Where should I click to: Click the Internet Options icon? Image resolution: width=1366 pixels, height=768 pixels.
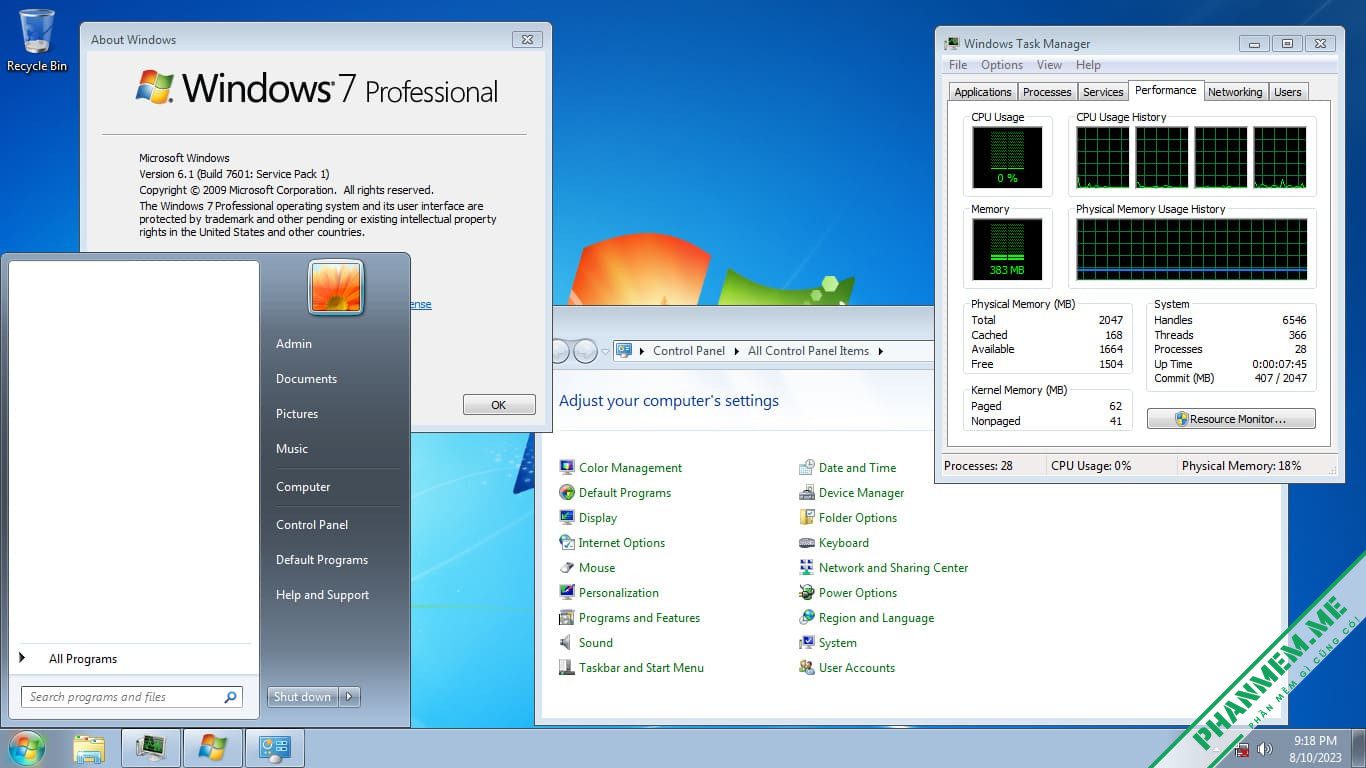click(567, 543)
